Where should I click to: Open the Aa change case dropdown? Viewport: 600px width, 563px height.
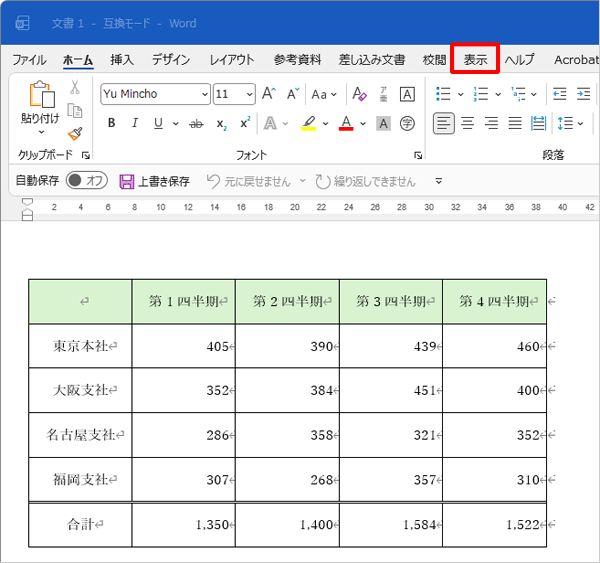tap(324, 94)
